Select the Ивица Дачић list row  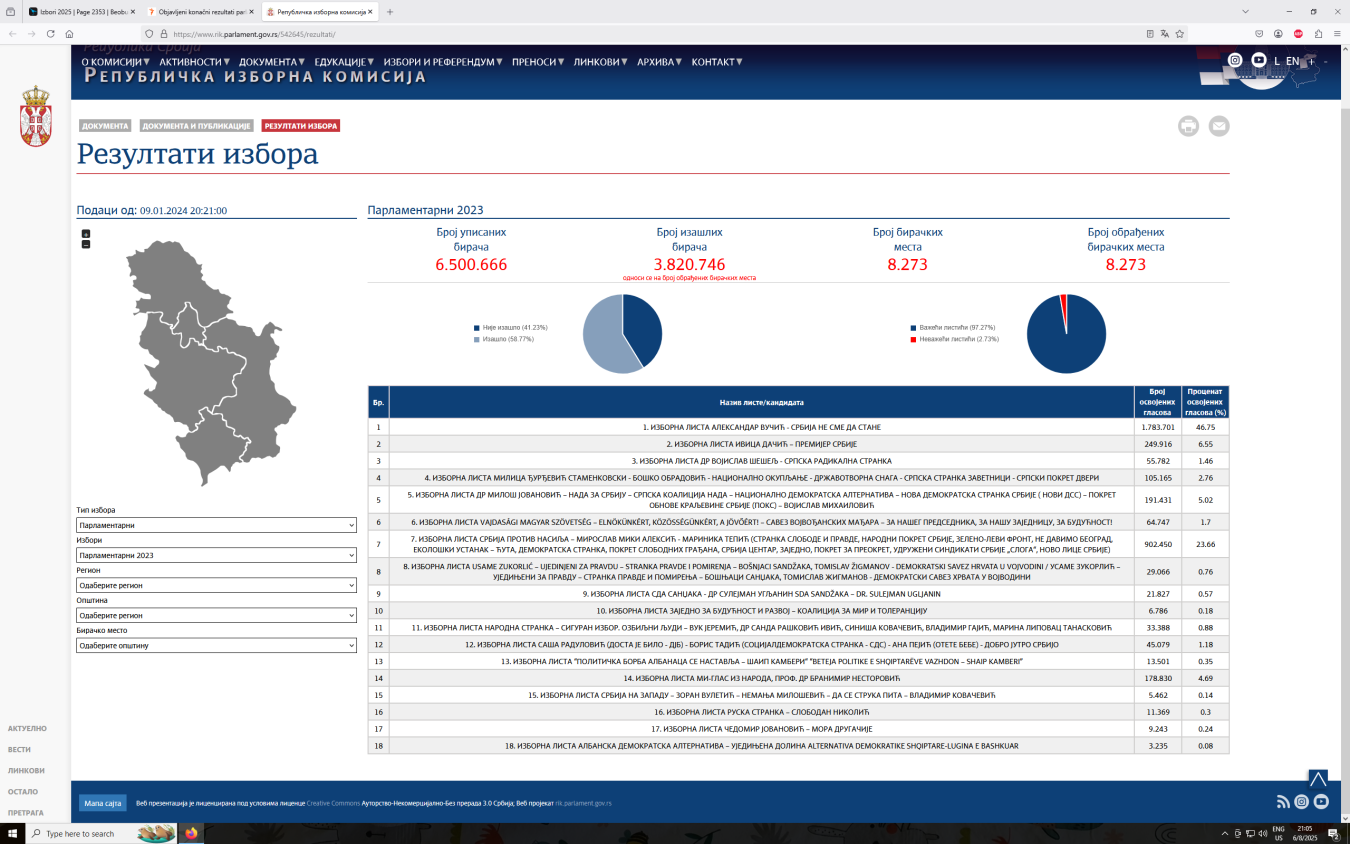pos(798,443)
